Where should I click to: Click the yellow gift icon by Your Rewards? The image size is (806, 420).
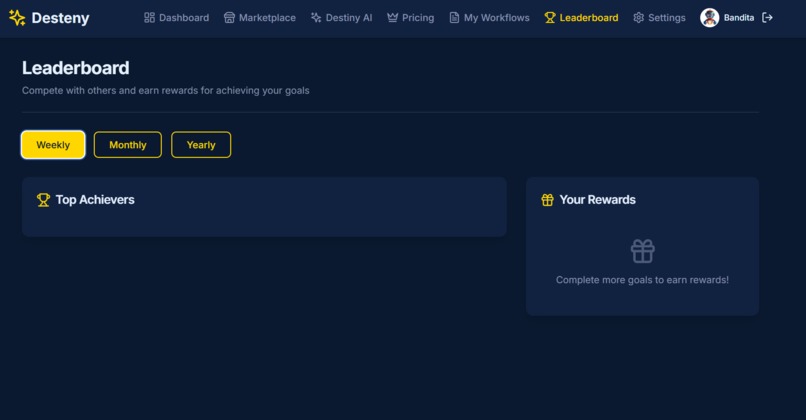tap(547, 200)
